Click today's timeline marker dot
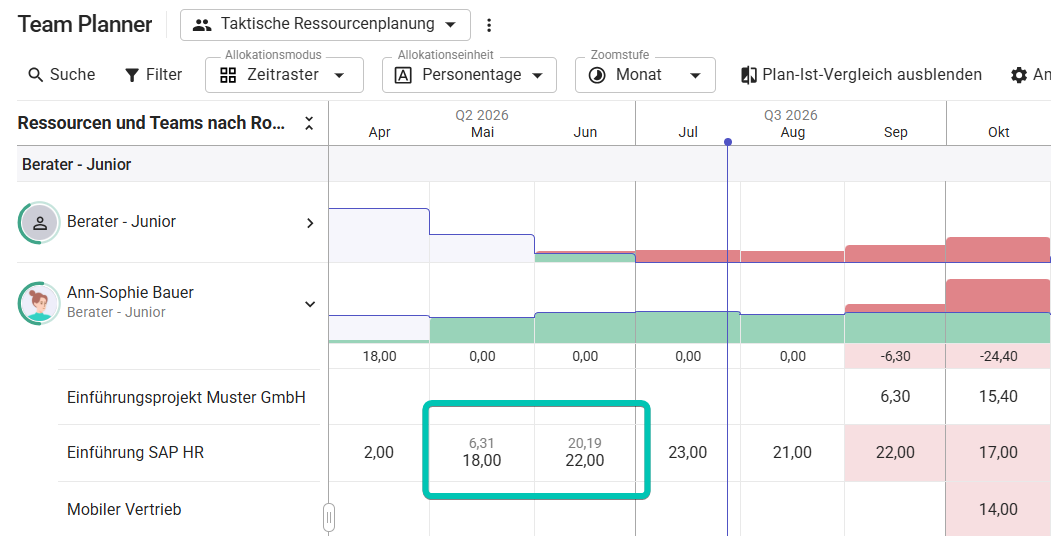Image resolution: width=1051 pixels, height=536 pixels. pos(728,141)
